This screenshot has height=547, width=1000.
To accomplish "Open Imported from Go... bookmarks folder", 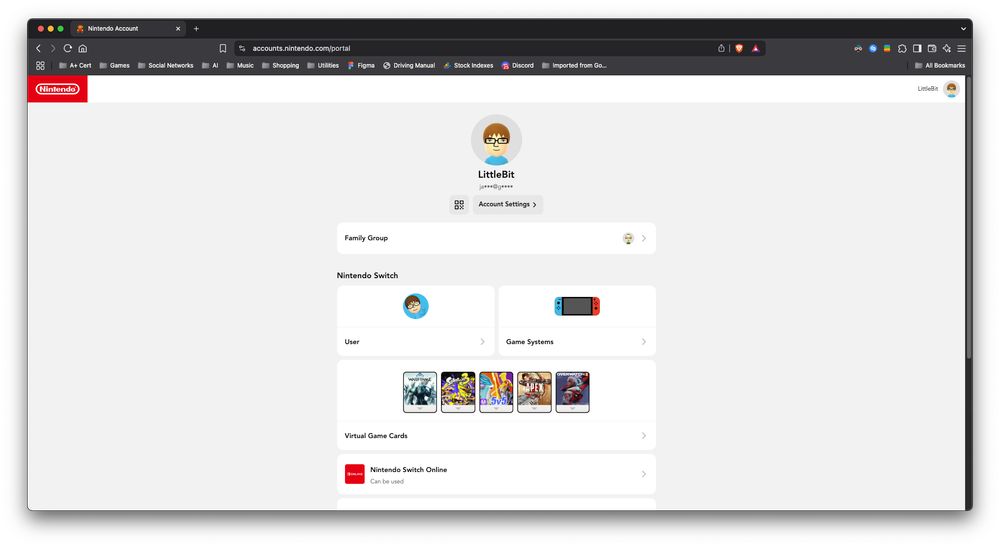I will click(574, 66).
